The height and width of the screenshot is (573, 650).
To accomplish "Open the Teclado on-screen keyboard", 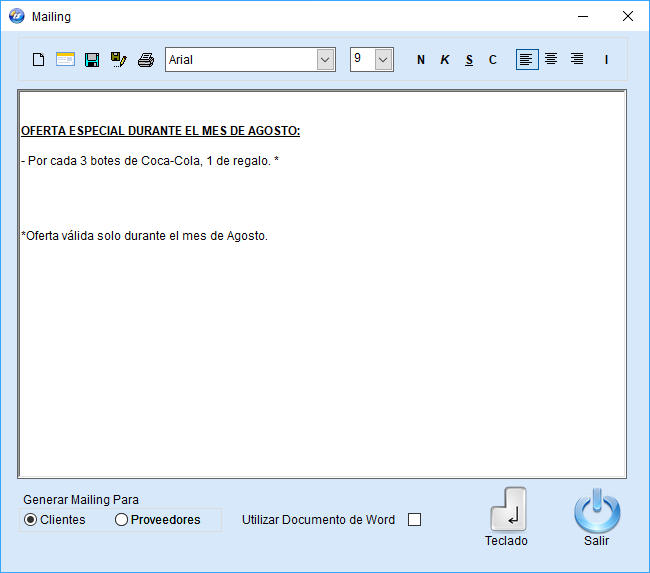I will point(507,517).
